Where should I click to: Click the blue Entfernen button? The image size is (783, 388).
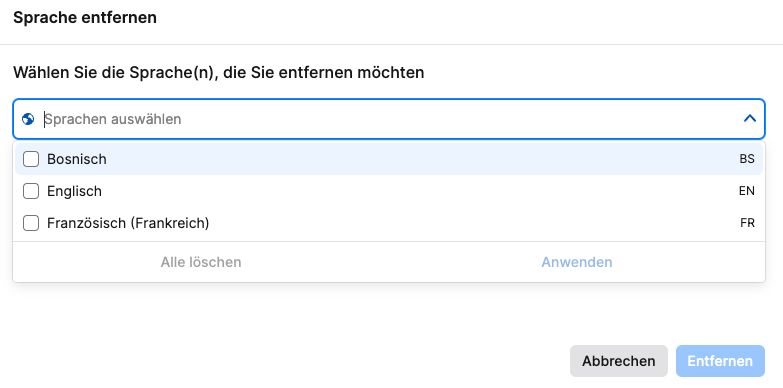(720, 361)
